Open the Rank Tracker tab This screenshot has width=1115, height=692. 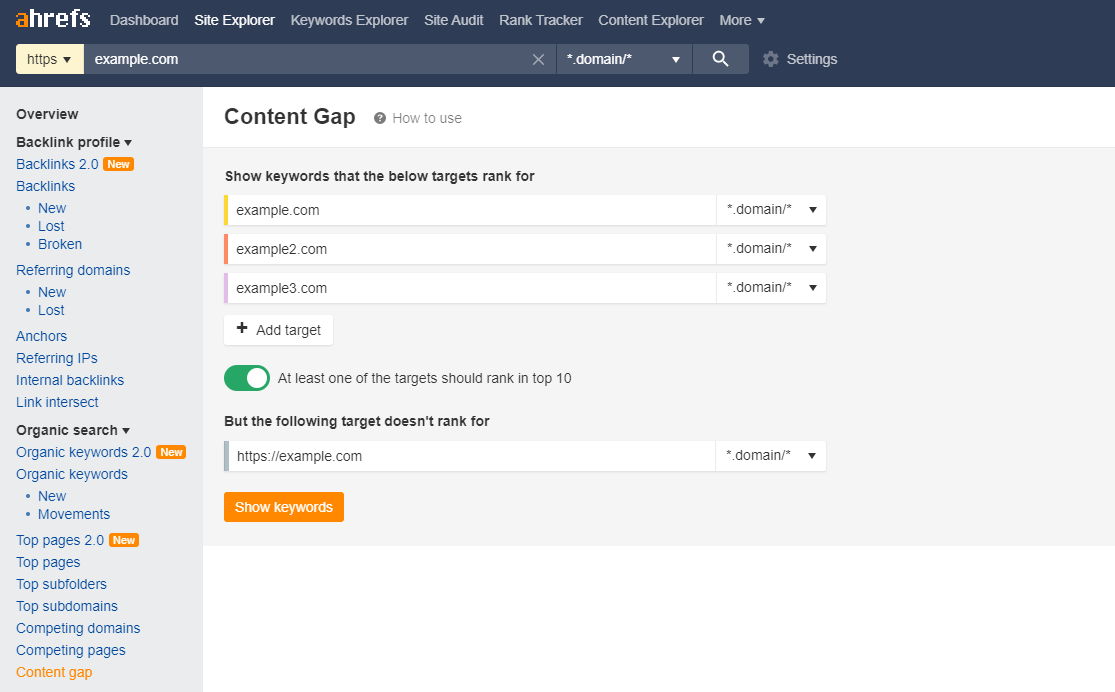(x=540, y=20)
